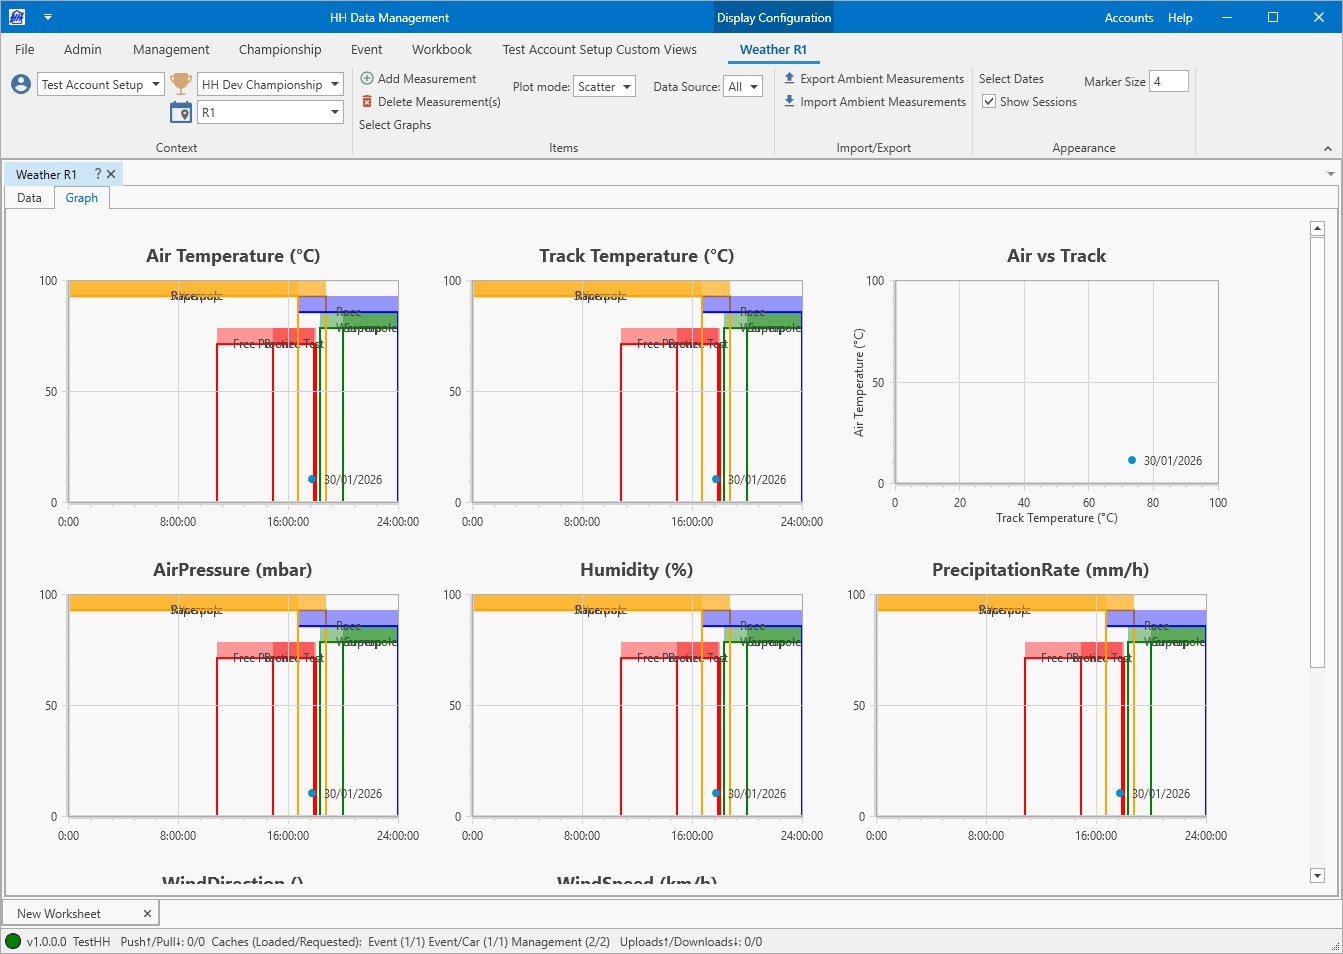Click the event calendar icon
The image size is (1343, 954).
[181, 113]
